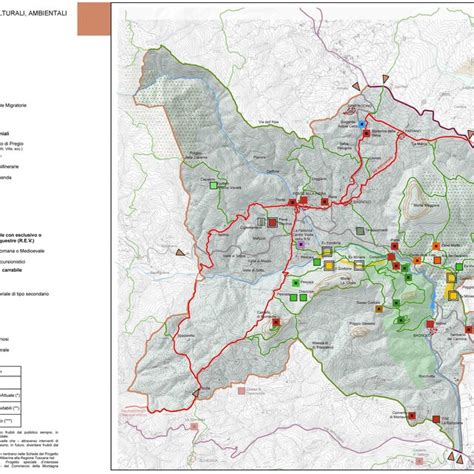Click the faded pink square south of the boundary
The image size is (474, 474).
click(241, 391)
